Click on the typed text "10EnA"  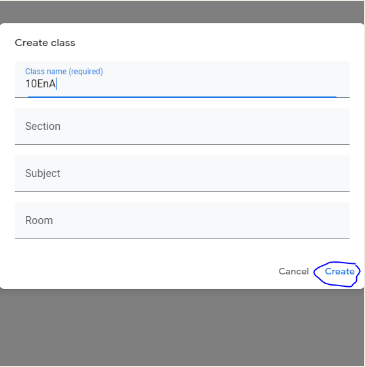click(x=40, y=84)
